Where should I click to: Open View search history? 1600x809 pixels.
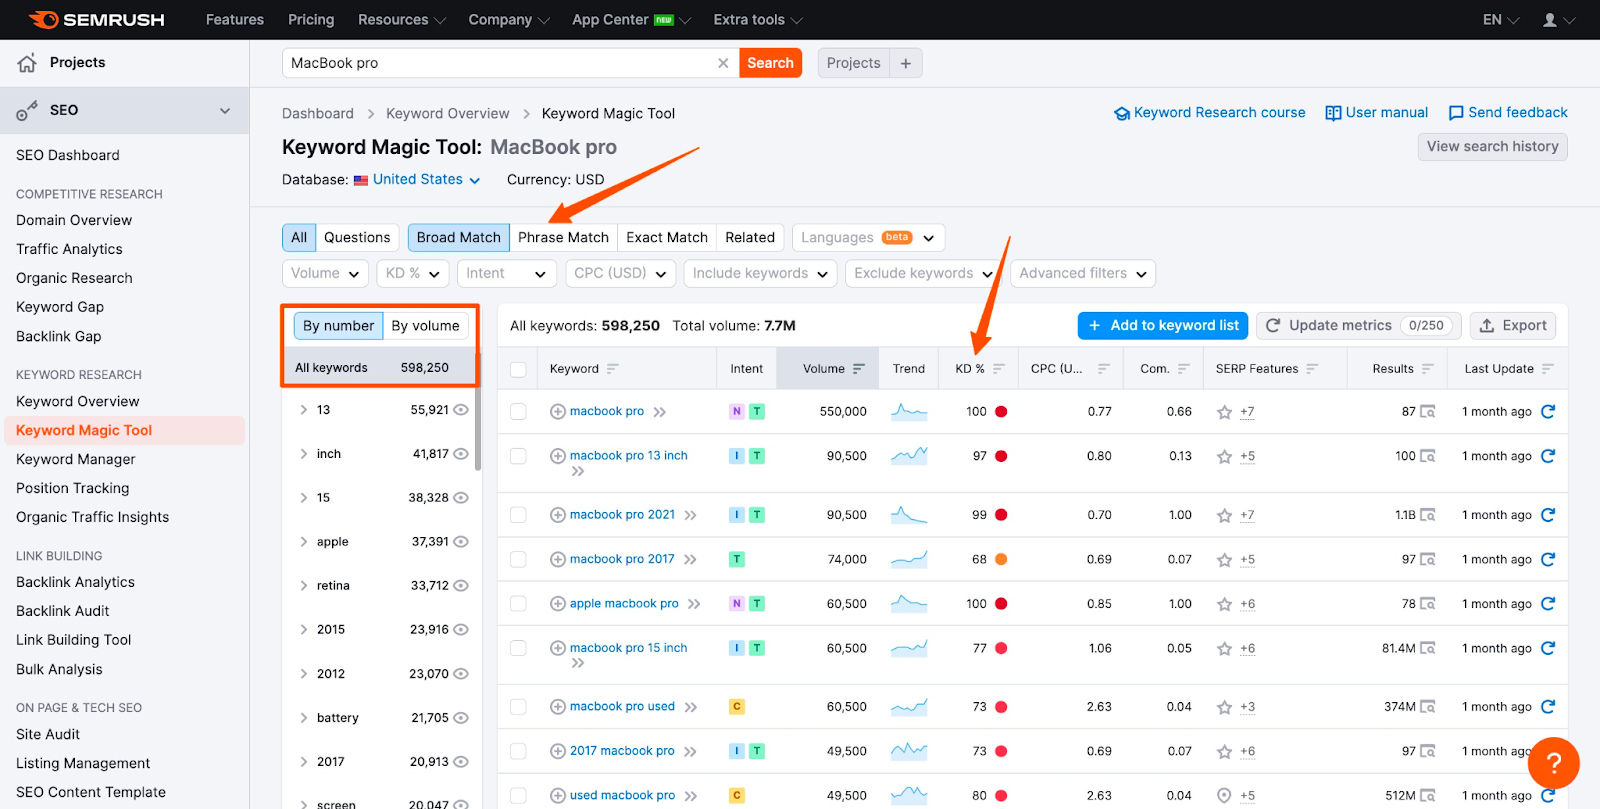coord(1492,147)
